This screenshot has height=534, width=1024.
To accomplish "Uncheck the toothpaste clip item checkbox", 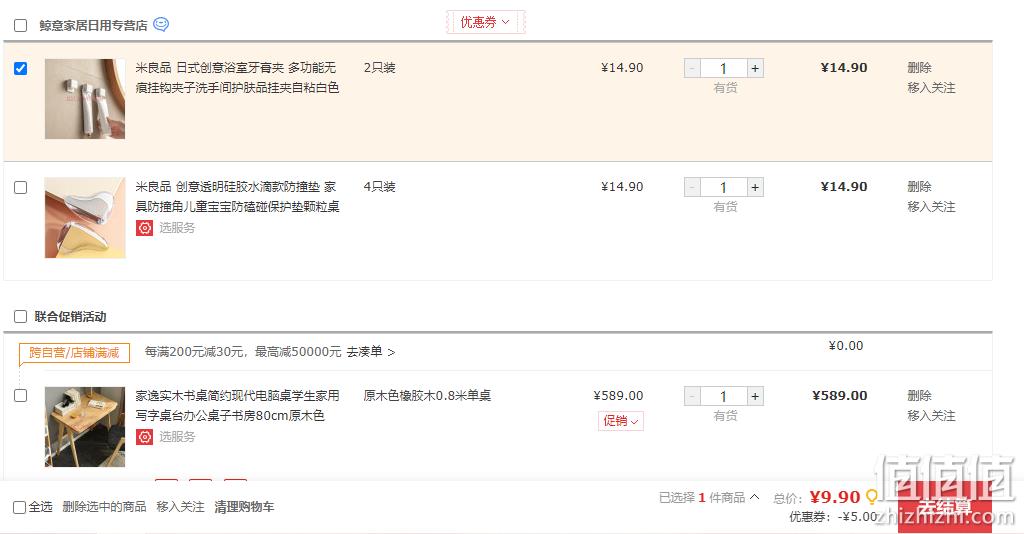I will pyautogui.click(x=20, y=69).
